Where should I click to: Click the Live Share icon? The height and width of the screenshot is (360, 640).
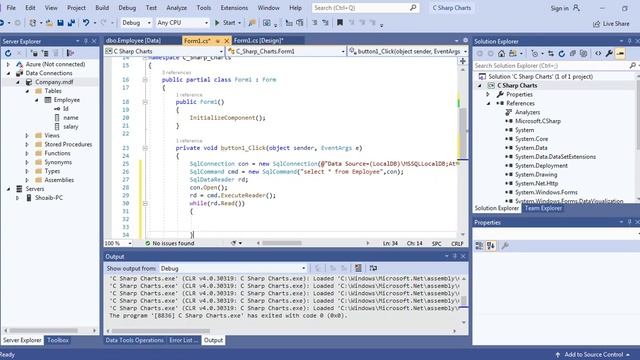point(596,24)
